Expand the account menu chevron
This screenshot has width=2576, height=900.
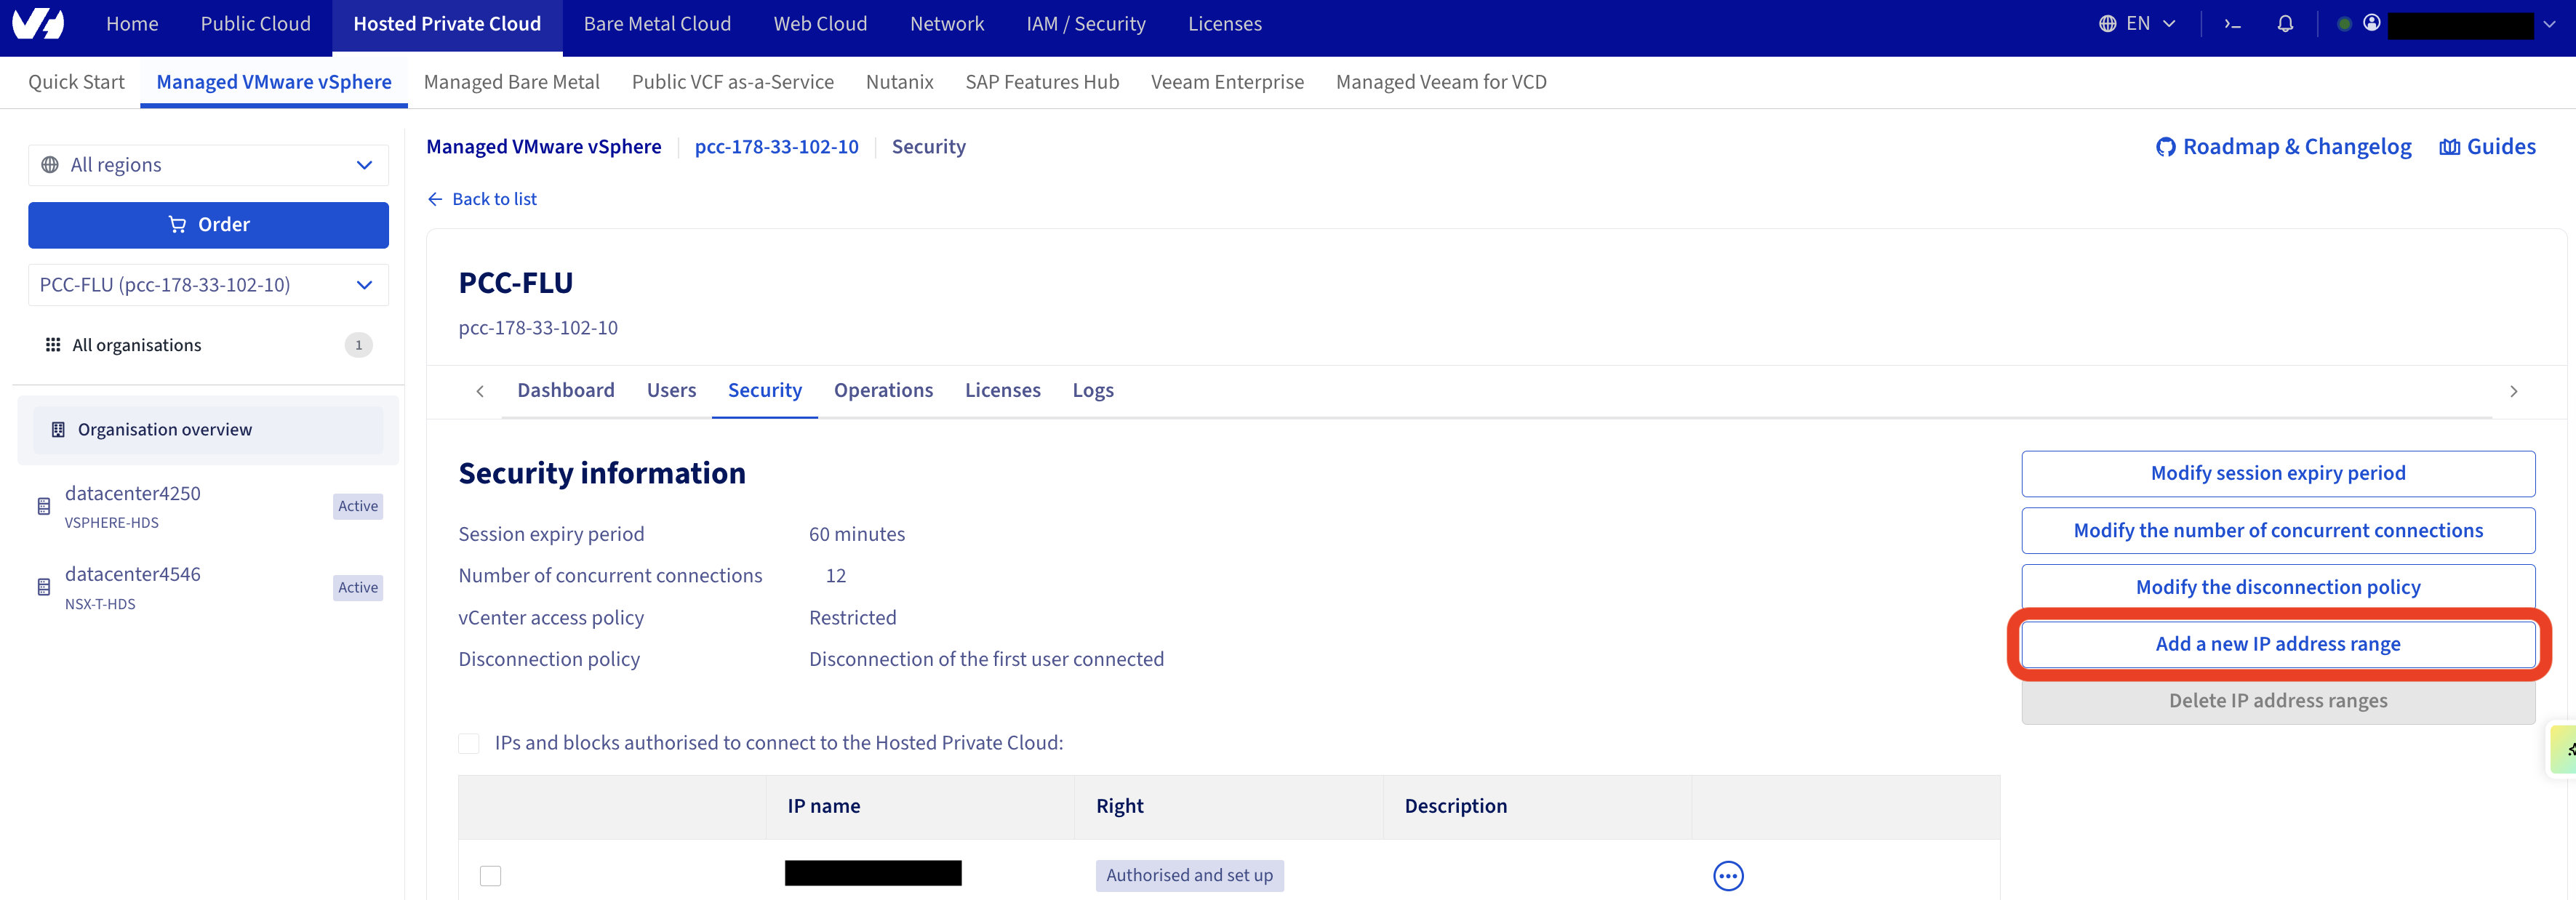coord(2549,24)
